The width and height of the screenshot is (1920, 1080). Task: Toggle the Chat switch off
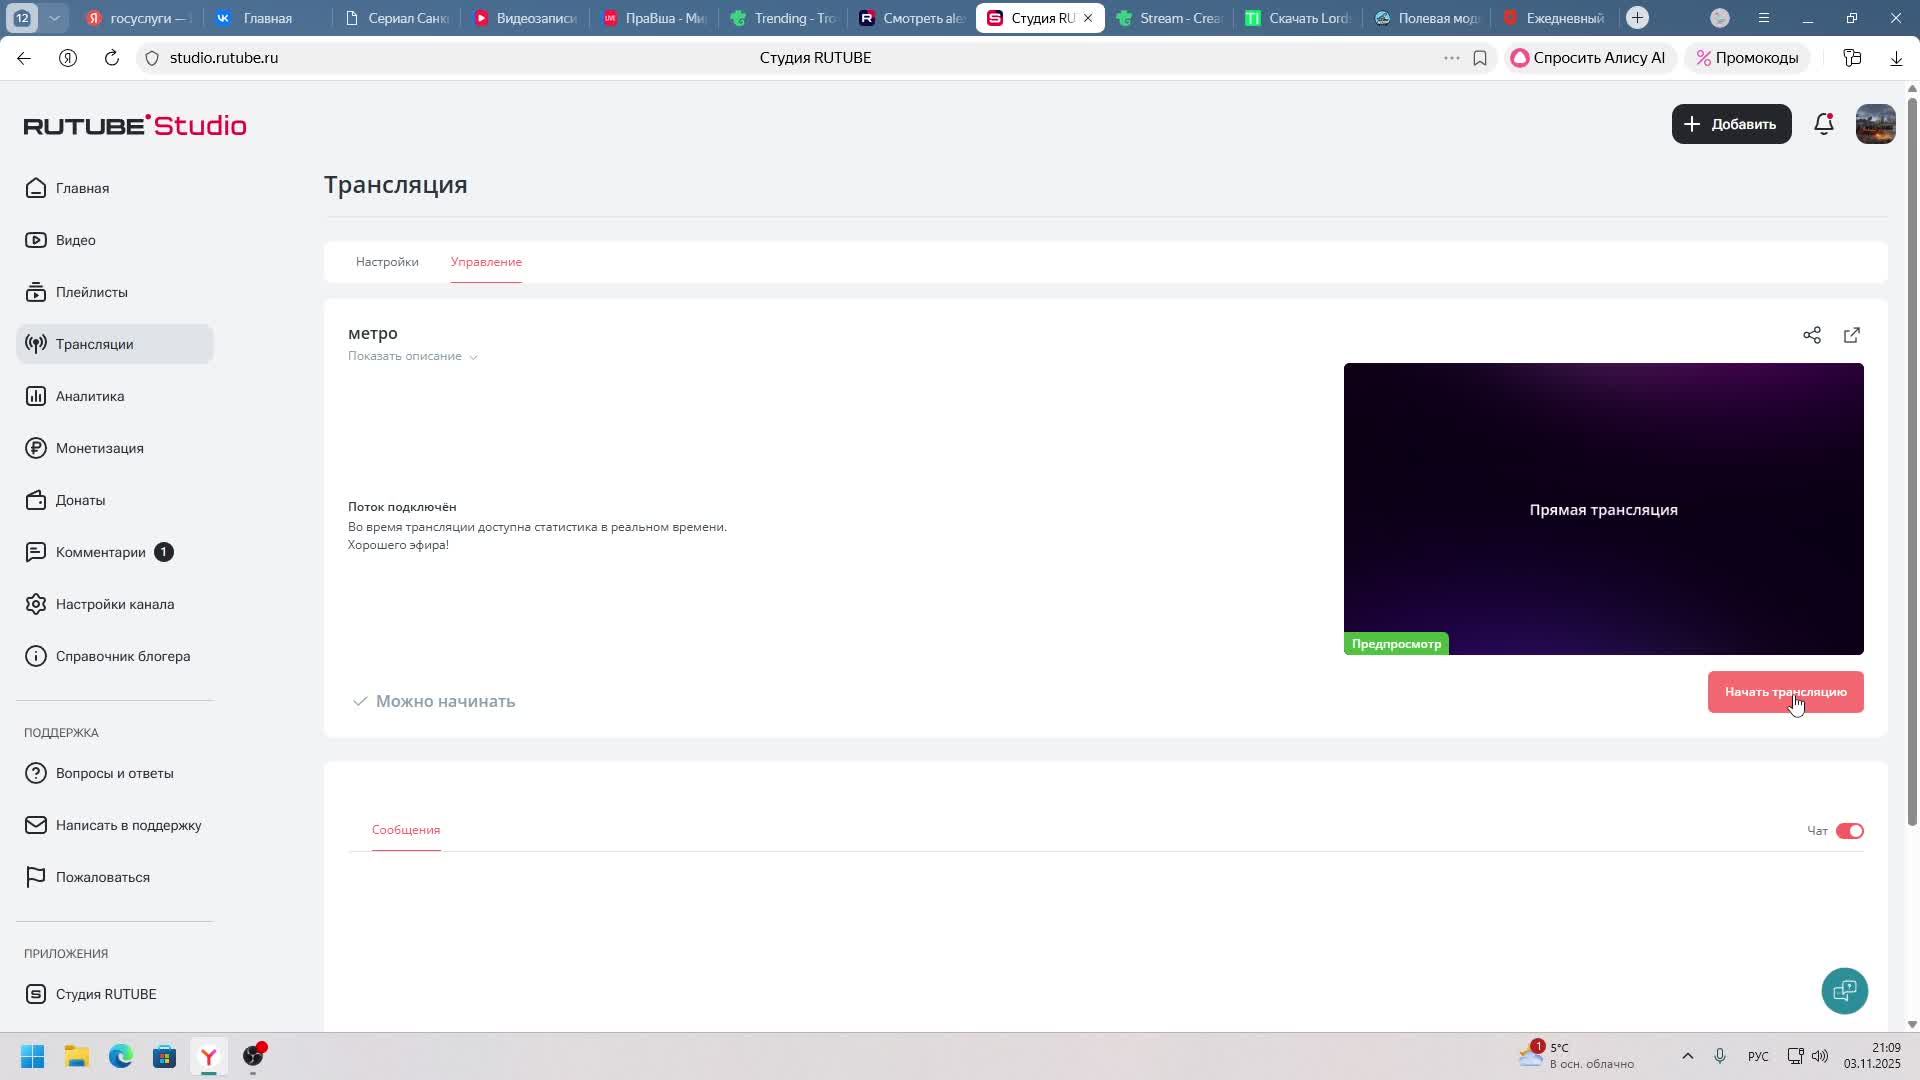(1849, 831)
